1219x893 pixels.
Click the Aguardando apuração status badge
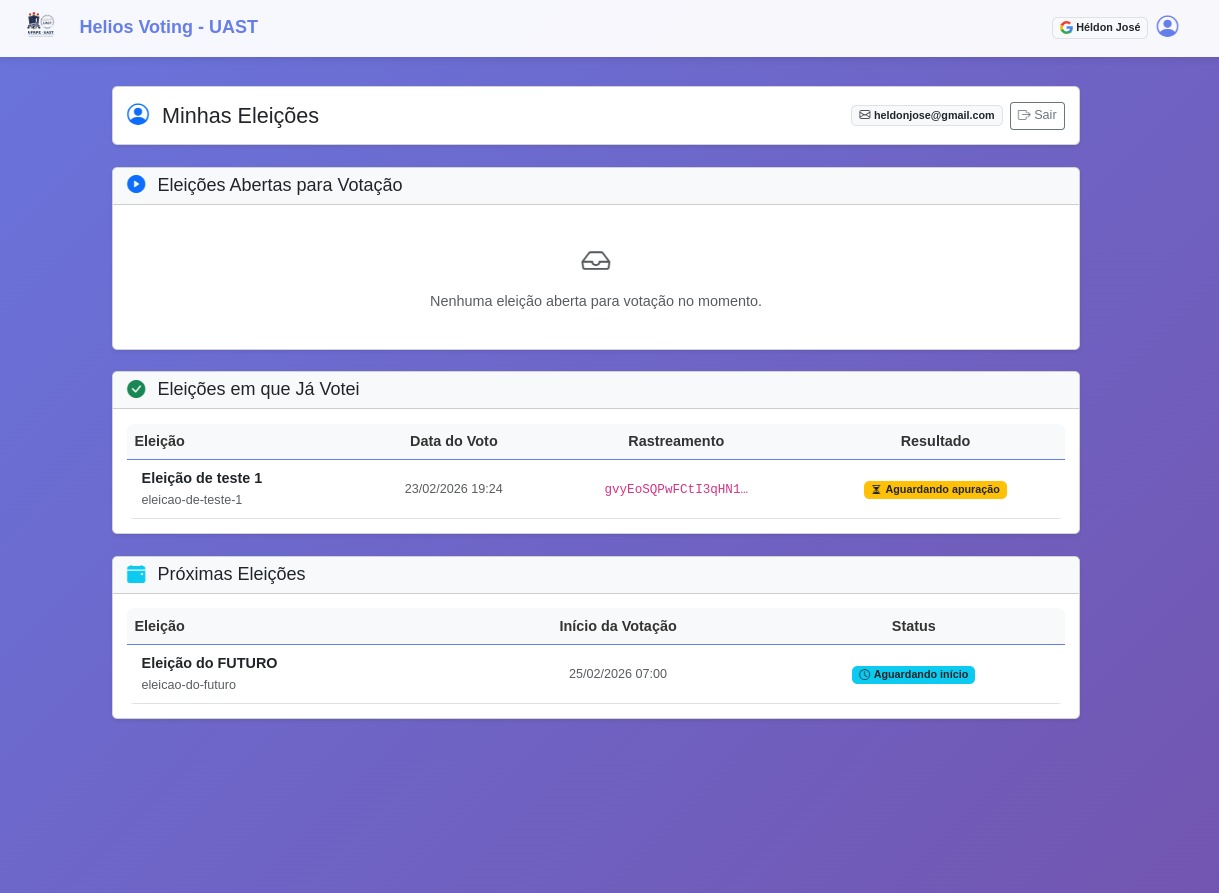935,489
